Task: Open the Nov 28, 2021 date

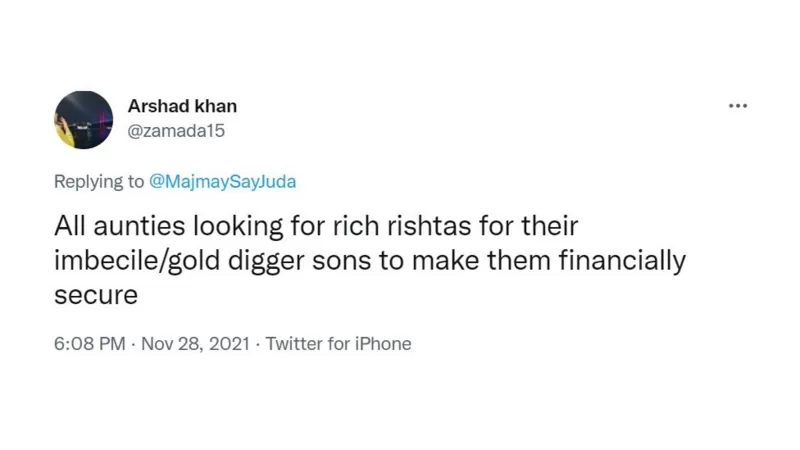Action: (x=195, y=343)
